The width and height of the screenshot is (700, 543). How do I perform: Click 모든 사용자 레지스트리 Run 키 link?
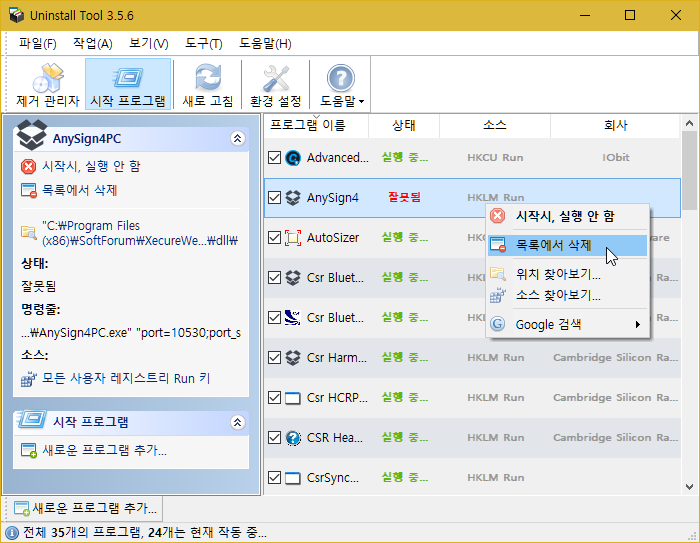(125, 378)
